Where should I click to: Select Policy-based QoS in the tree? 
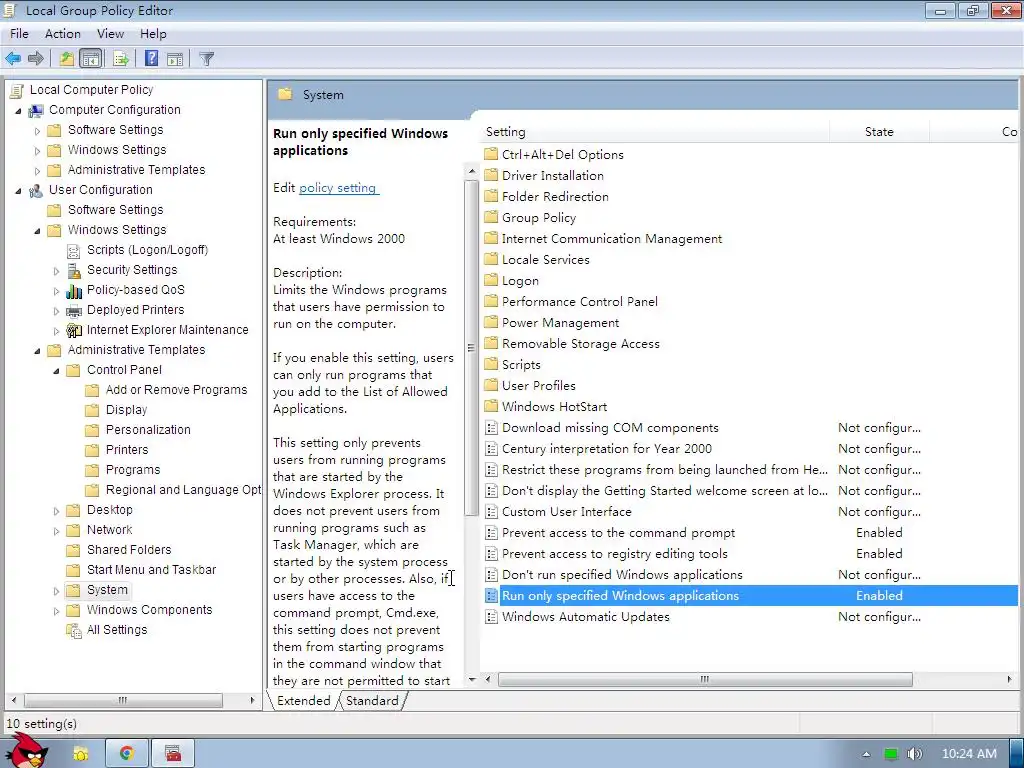(136, 290)
